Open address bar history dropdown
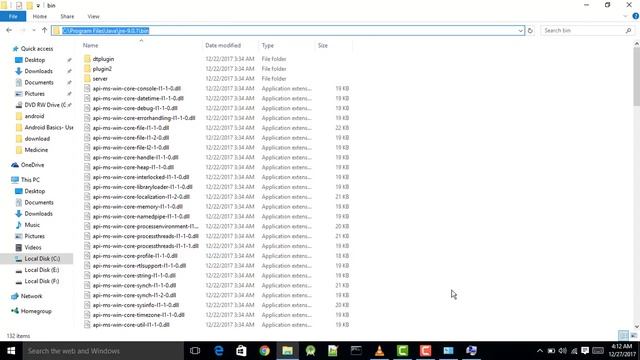The height and width of the screenshot is (360, 640). pos(520,31)
